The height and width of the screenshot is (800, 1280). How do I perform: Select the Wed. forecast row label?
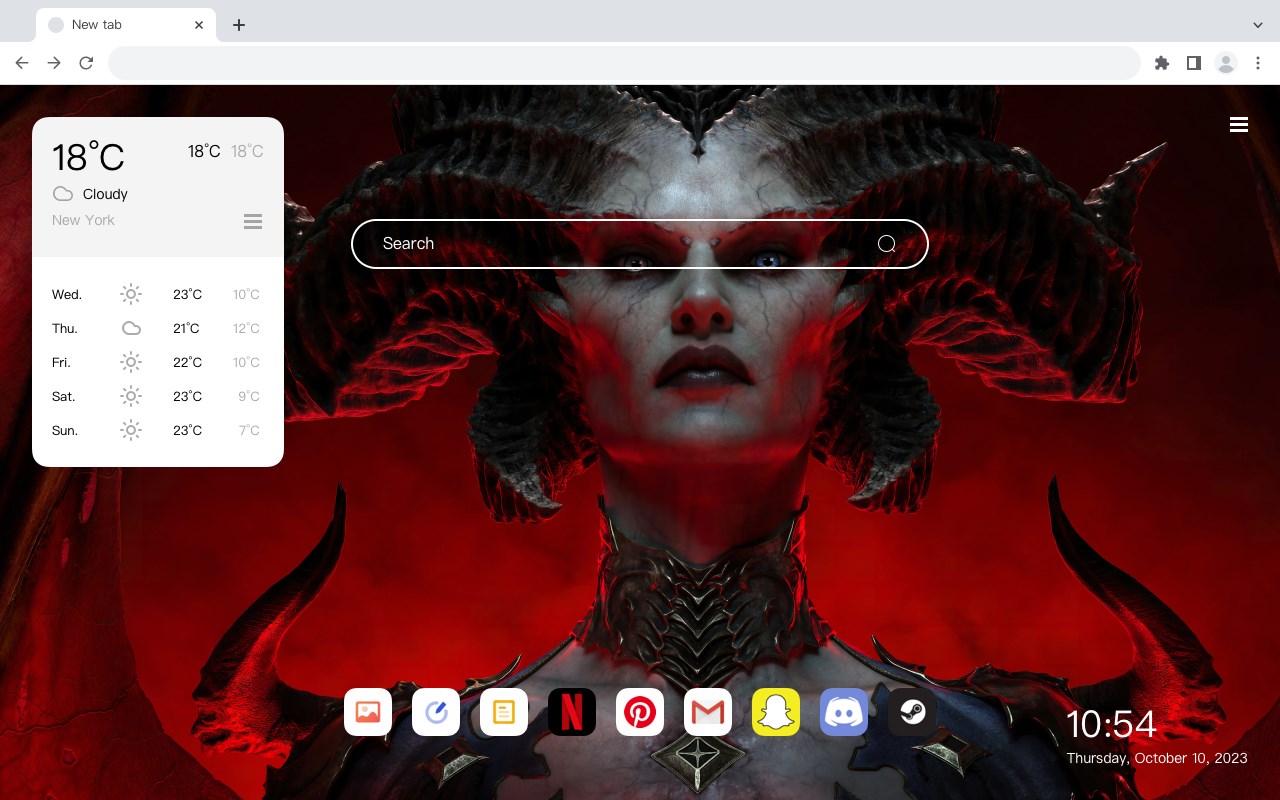67,295
